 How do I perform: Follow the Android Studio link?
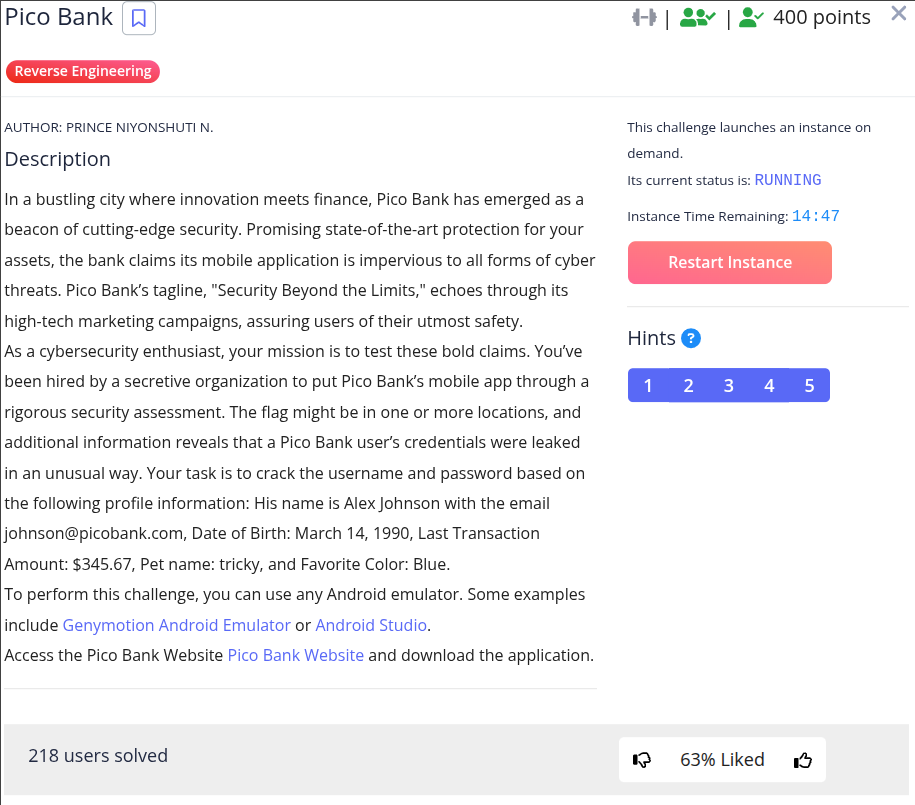[x=371, y=625]
